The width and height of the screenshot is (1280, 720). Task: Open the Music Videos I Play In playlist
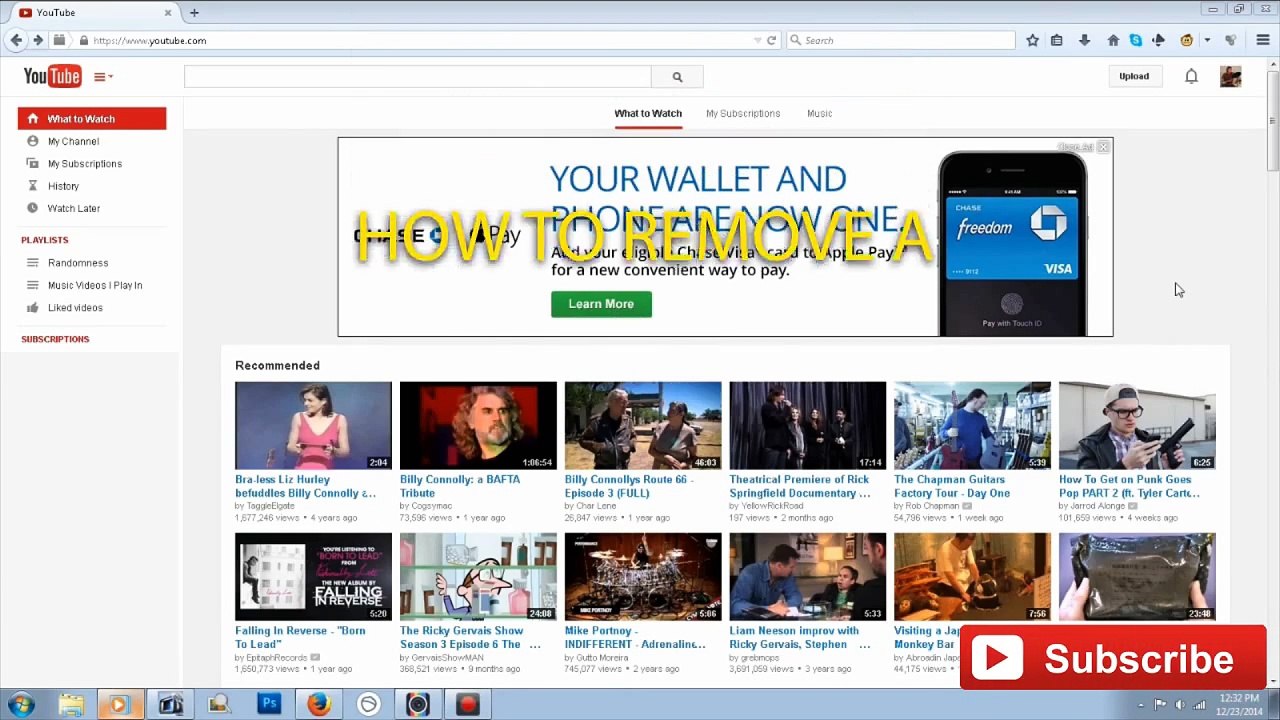point(95,285)
